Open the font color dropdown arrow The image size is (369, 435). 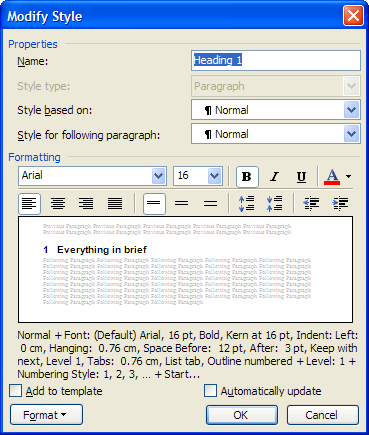pos(348,176)
